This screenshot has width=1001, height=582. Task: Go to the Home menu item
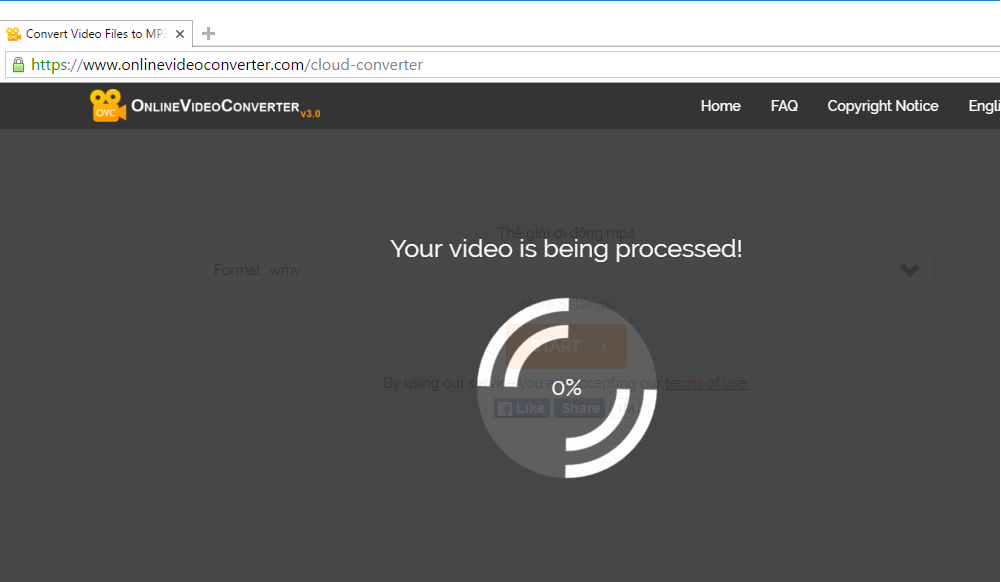point(720,106)
